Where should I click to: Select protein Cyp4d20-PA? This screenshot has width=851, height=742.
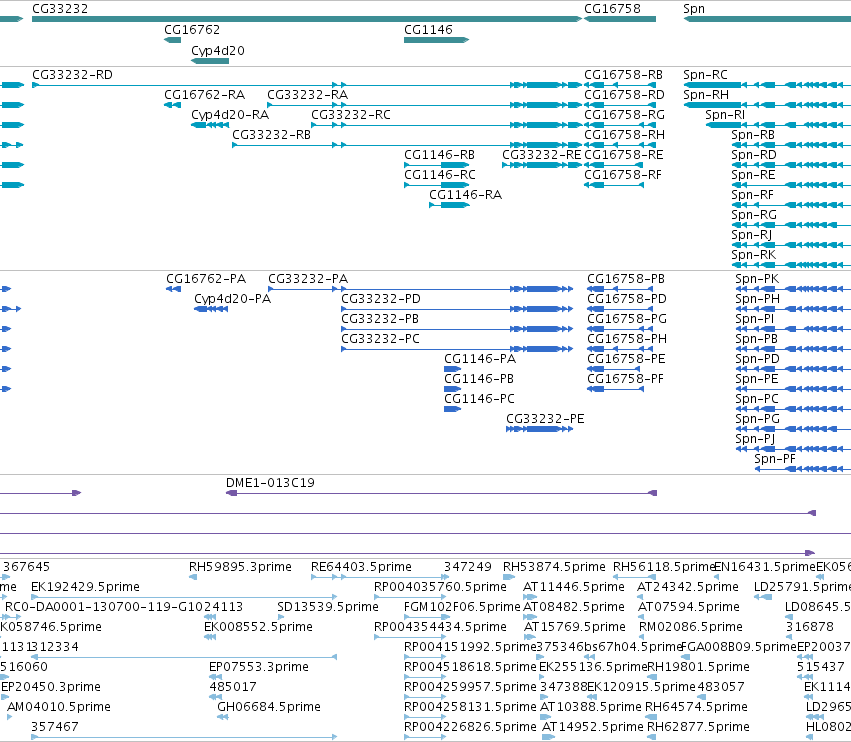point(232,299)
